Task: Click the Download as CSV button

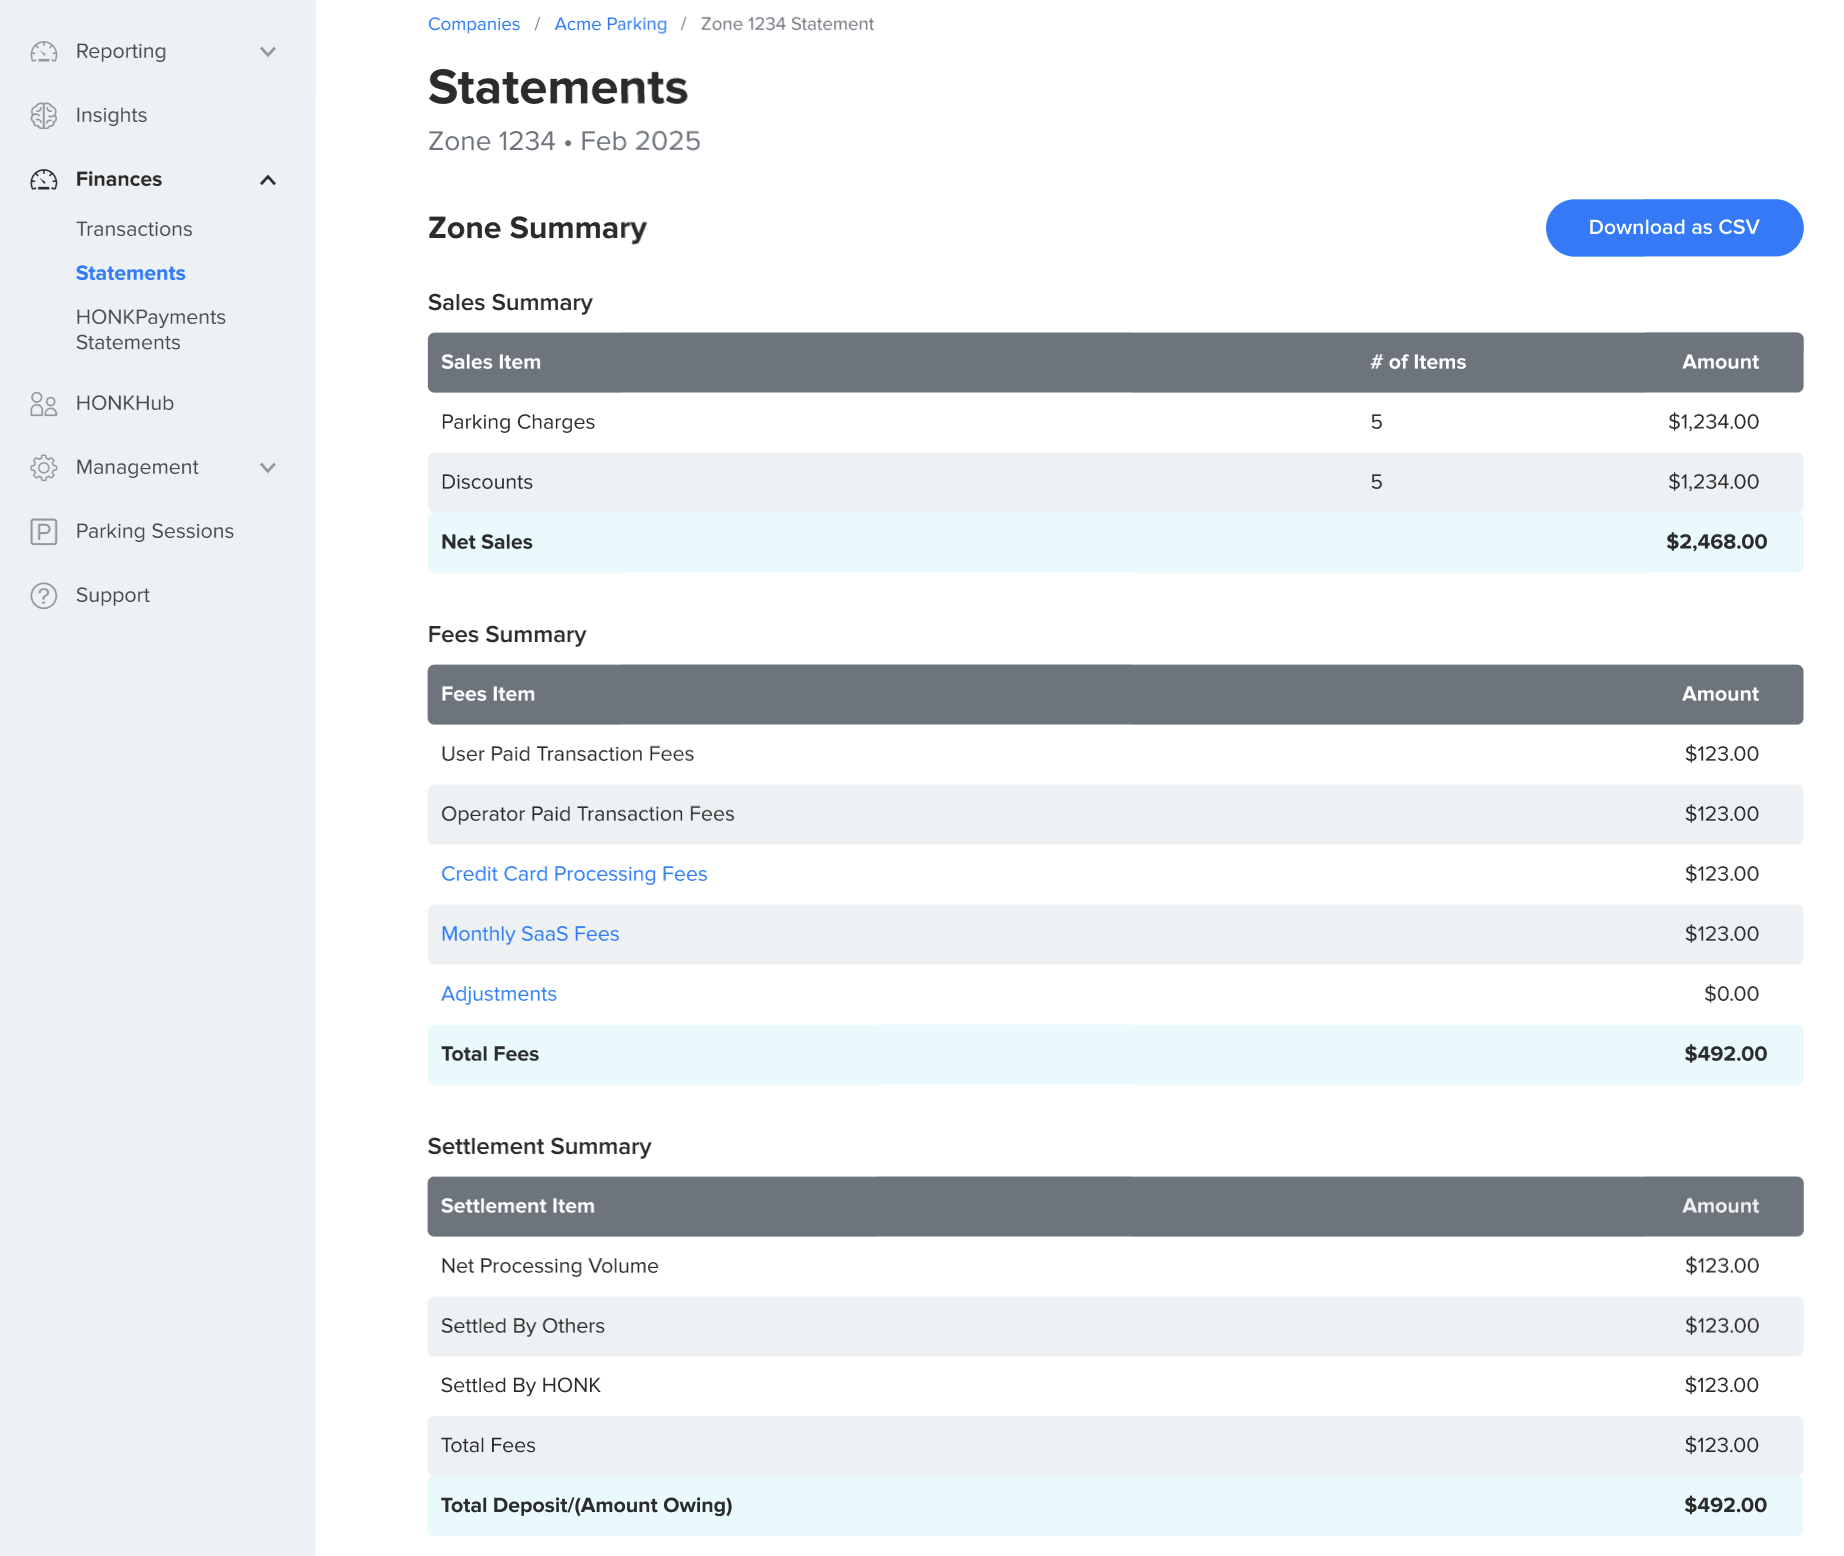Action: point(1674,227)
